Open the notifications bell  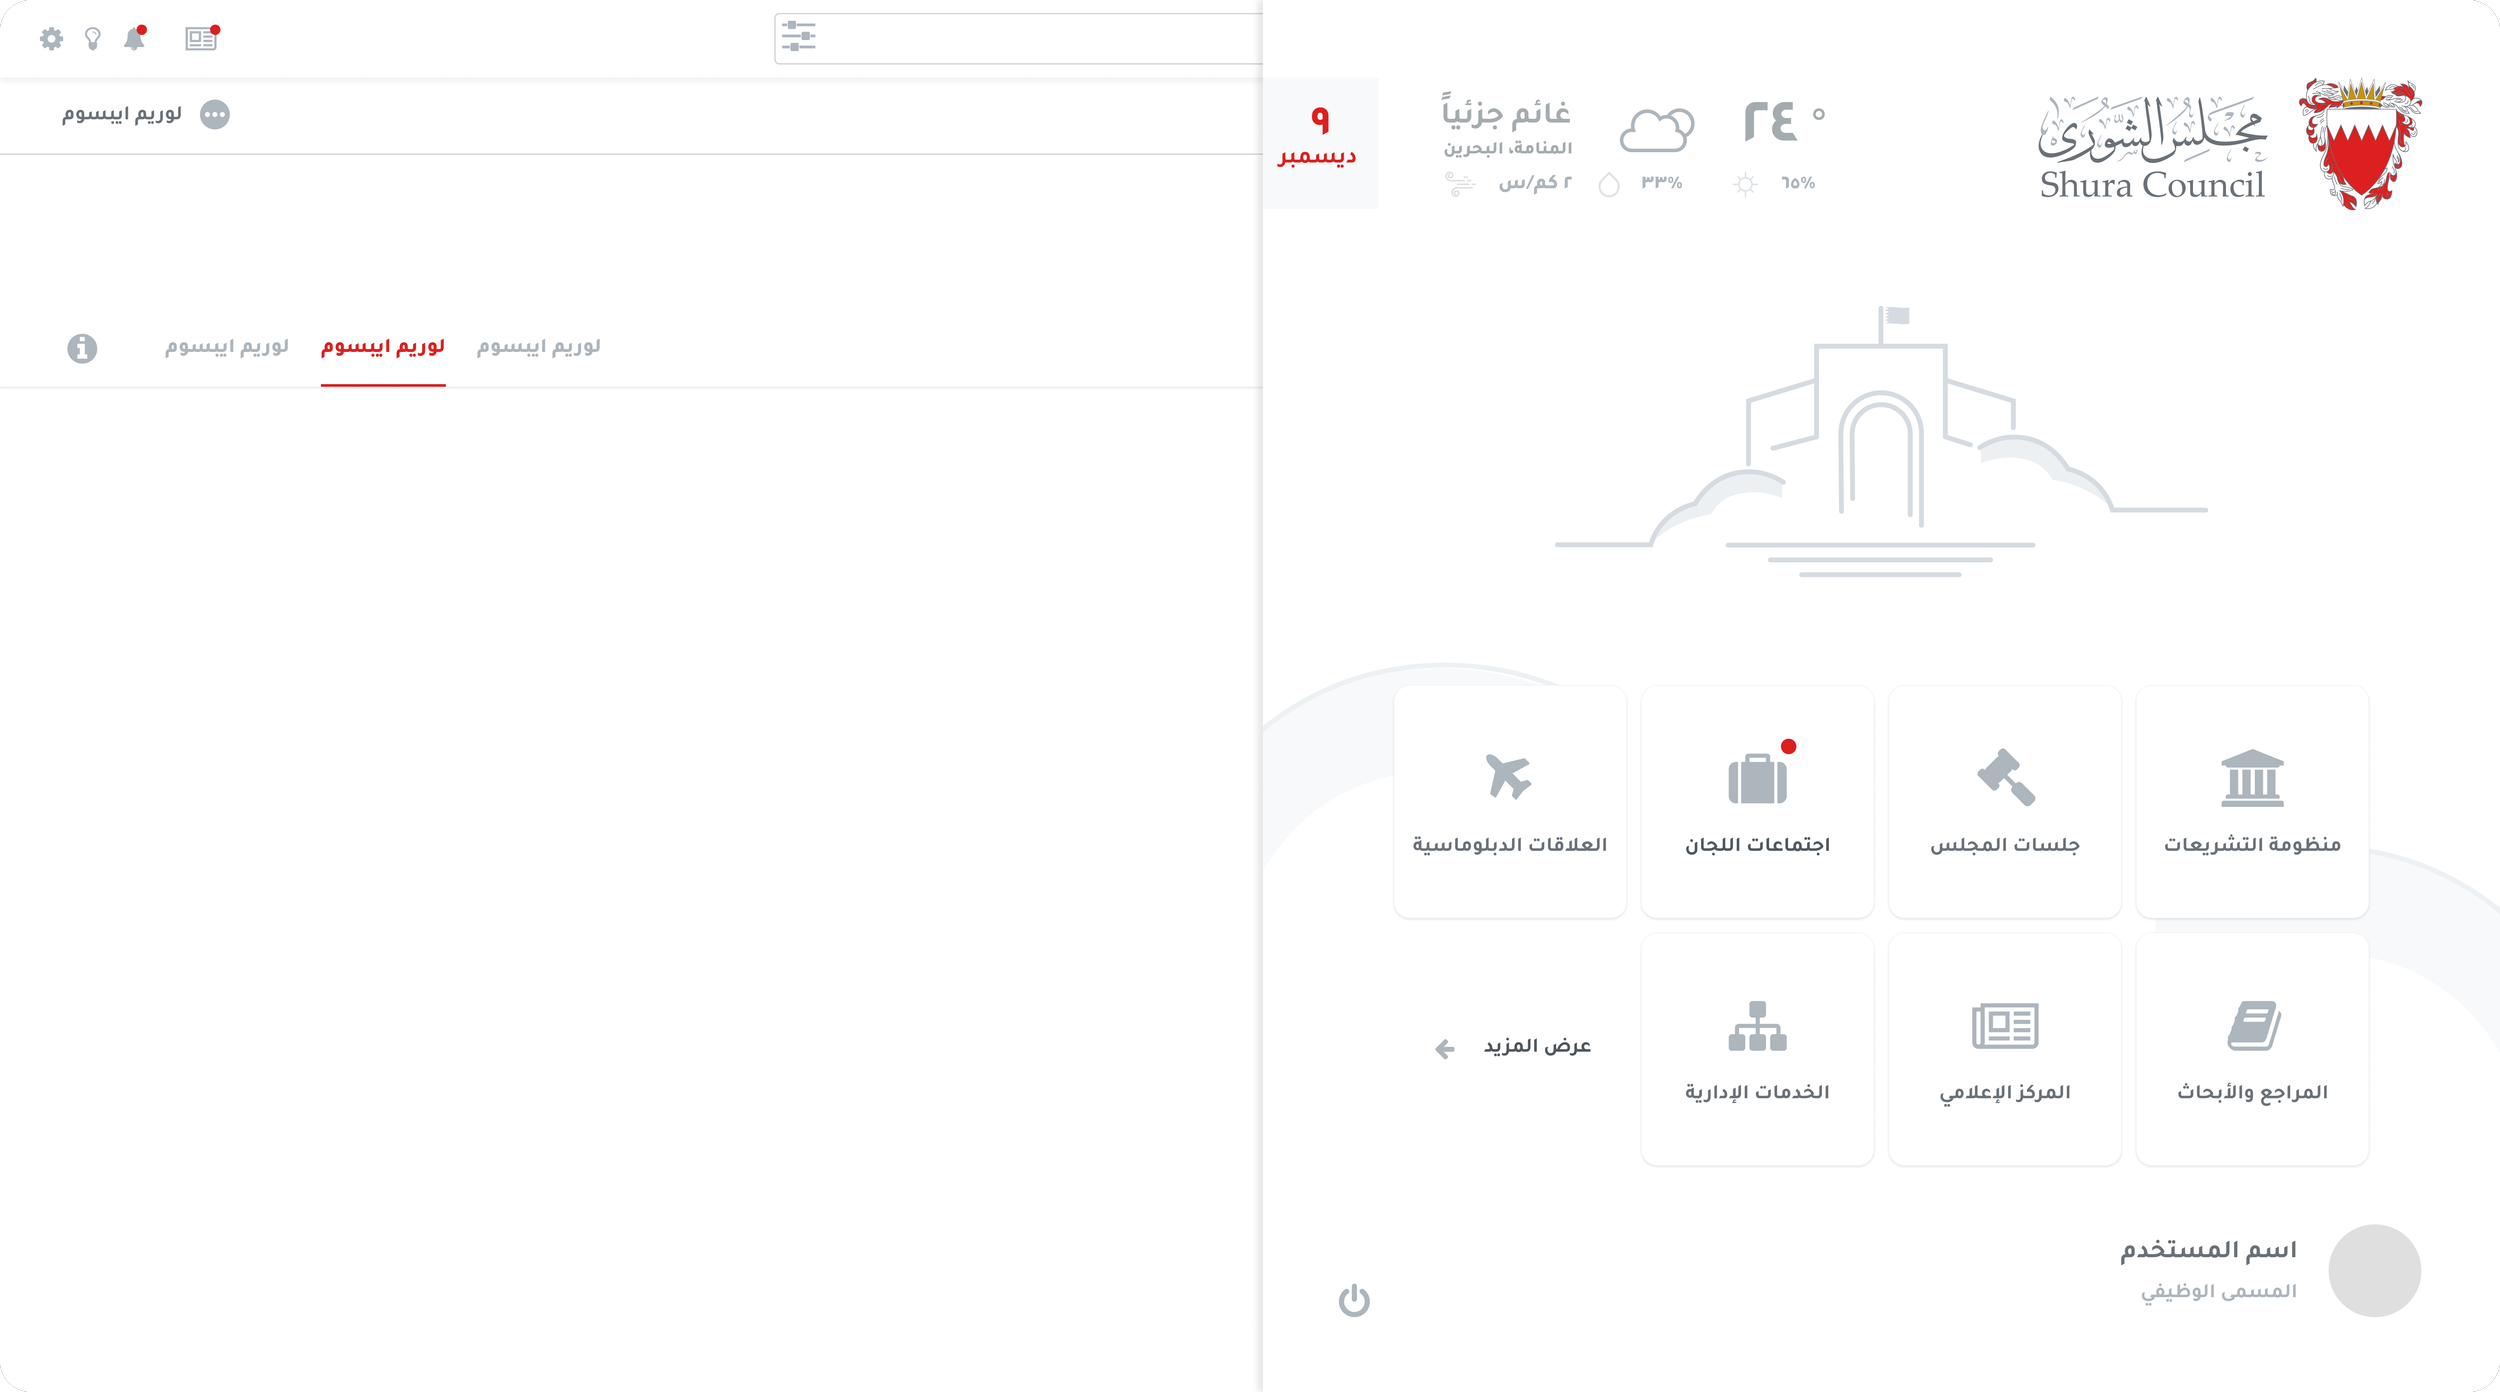pyautogui.click(x=134, y=39)
